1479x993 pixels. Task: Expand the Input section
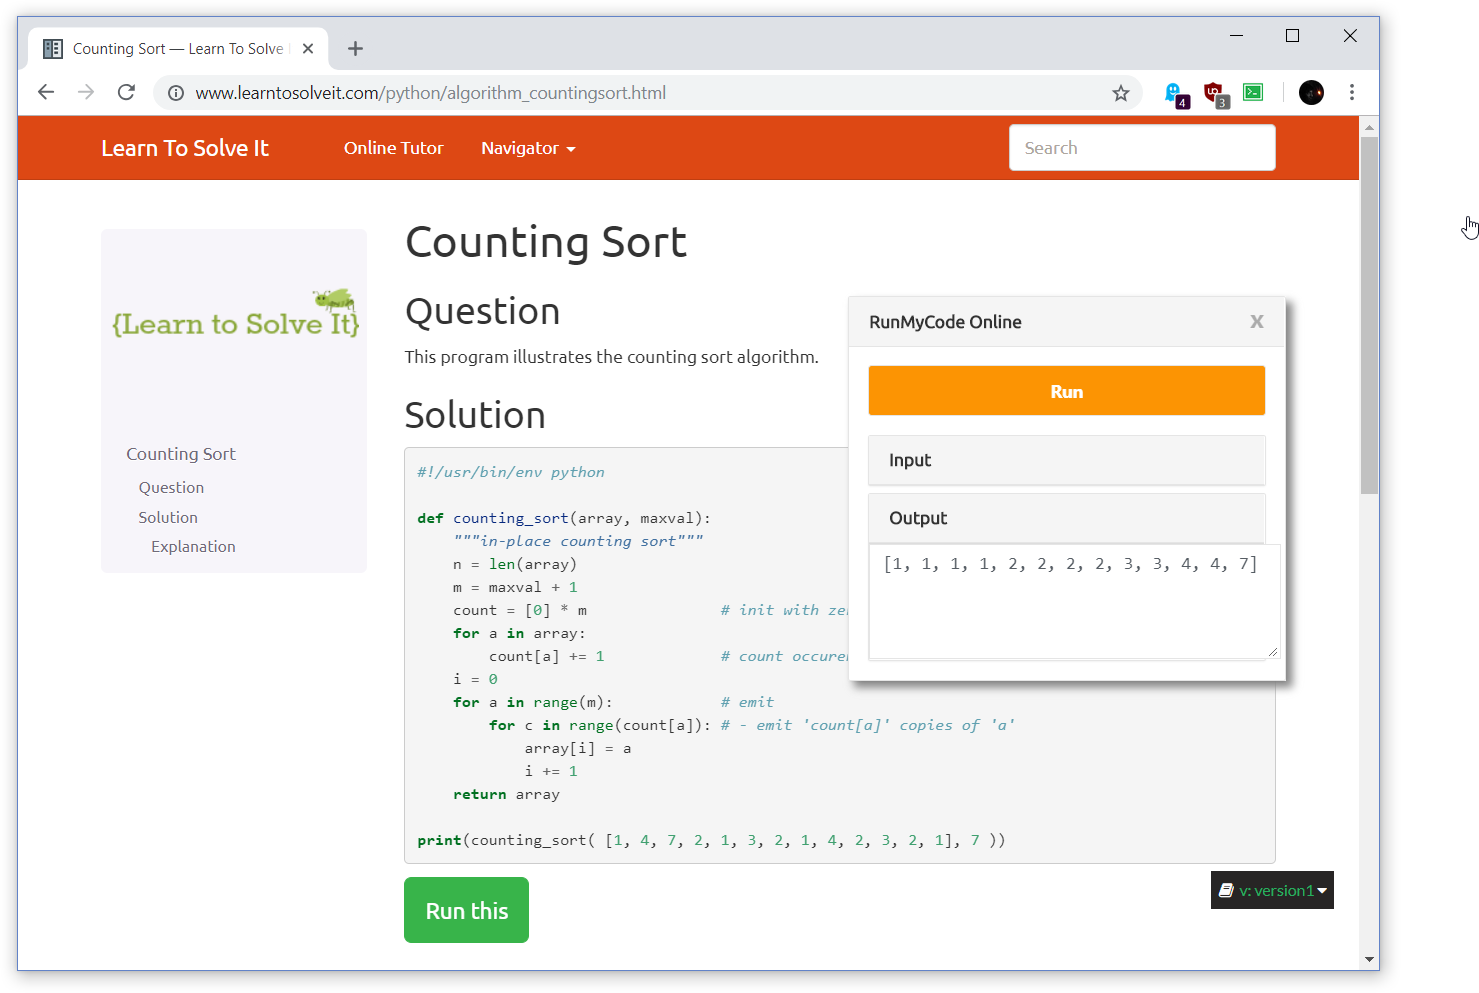tap(1067, 460)
